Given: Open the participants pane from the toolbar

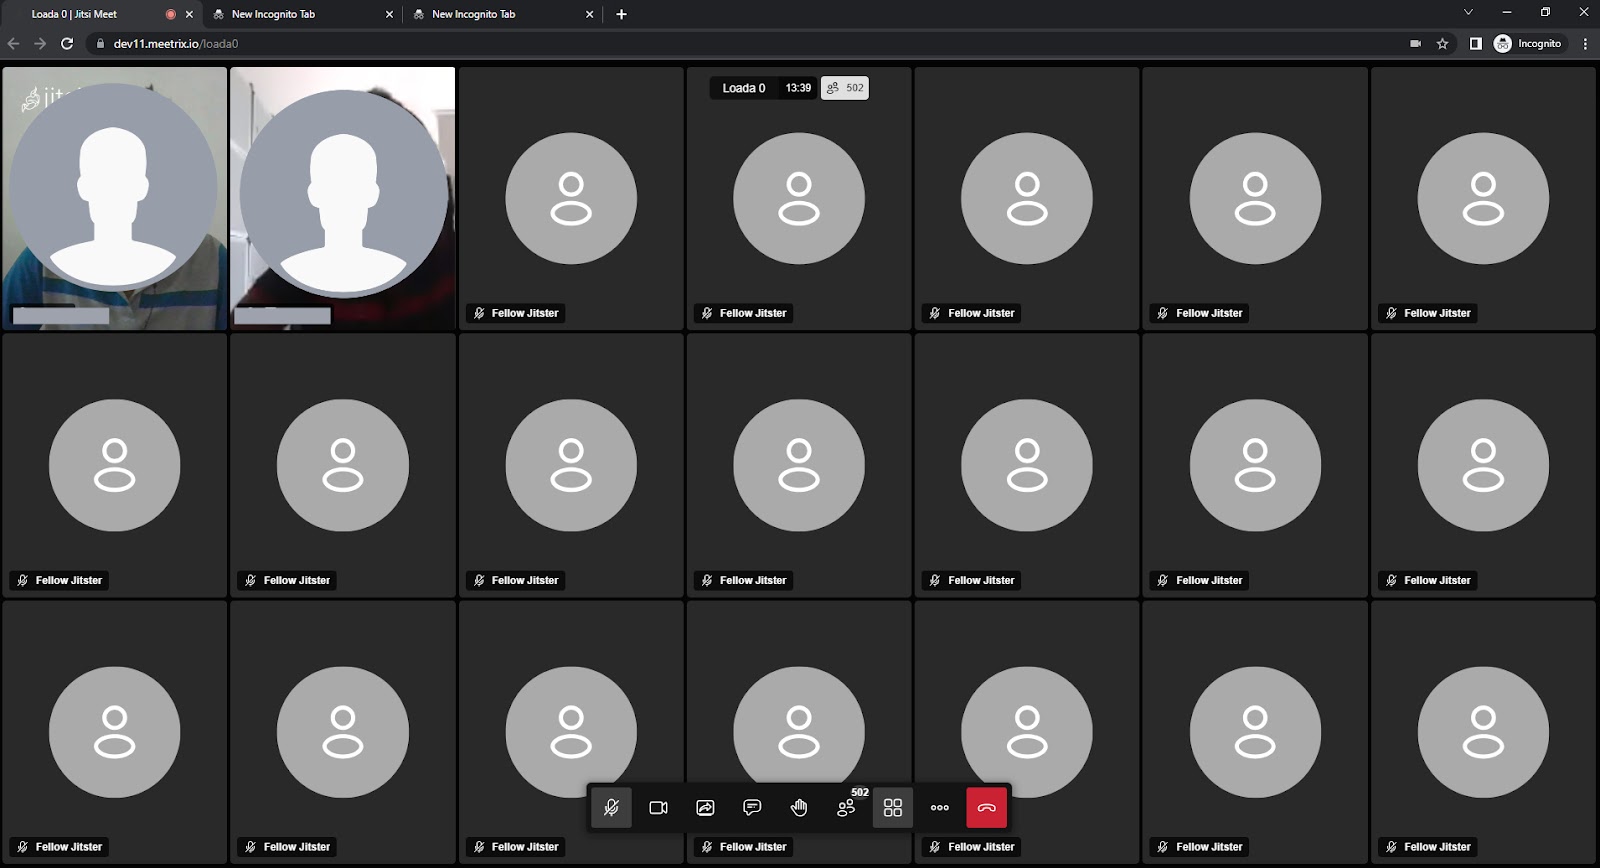Looking at the screenshot, I should (x=846, y=808).
